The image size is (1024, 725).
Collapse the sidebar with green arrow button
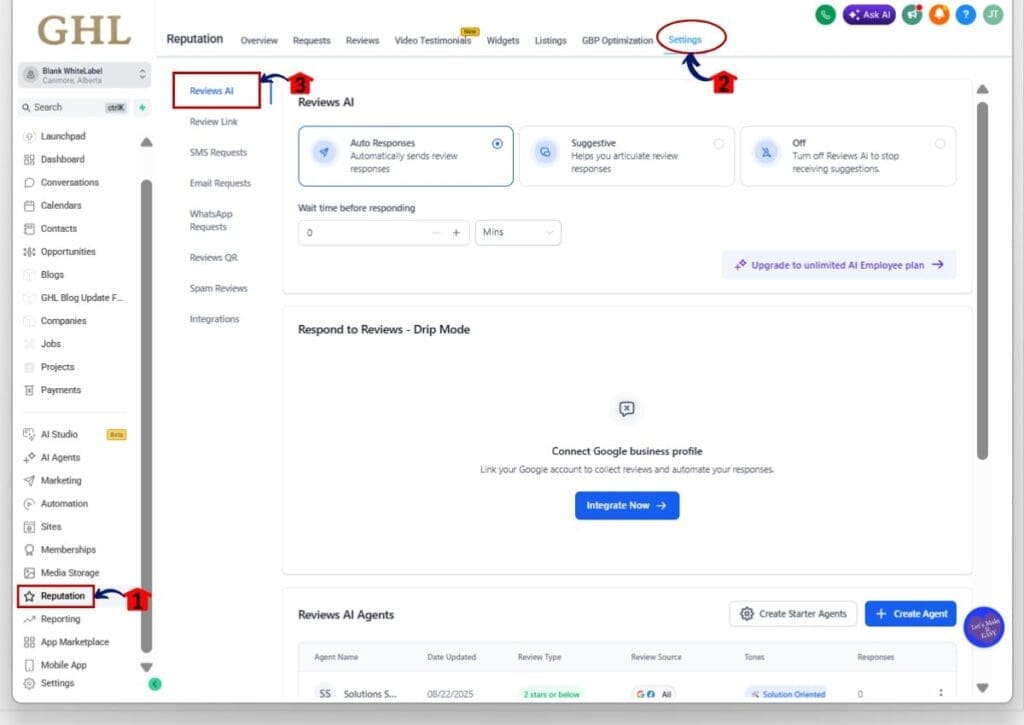pos(155,684)
